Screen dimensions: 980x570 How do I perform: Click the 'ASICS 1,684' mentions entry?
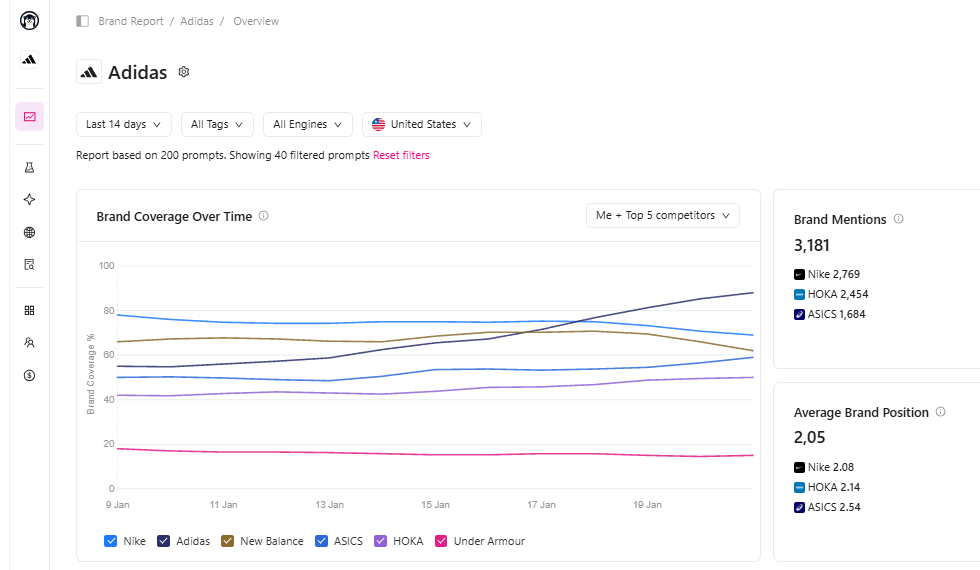(x=830, y=314)
